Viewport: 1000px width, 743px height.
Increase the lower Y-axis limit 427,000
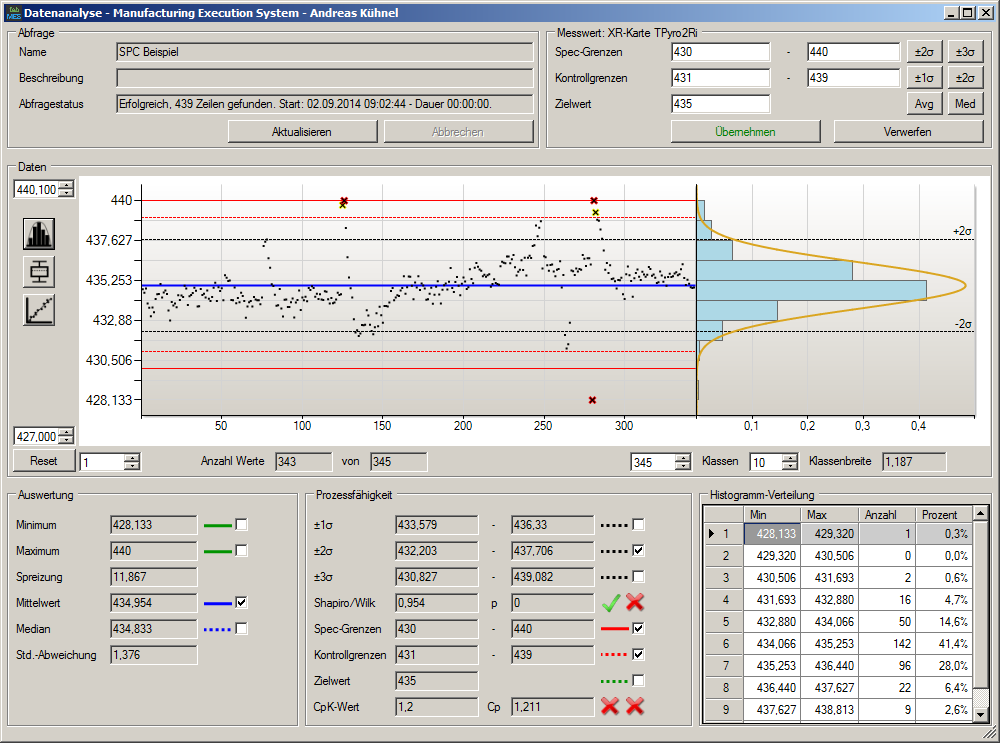point(66,431)
